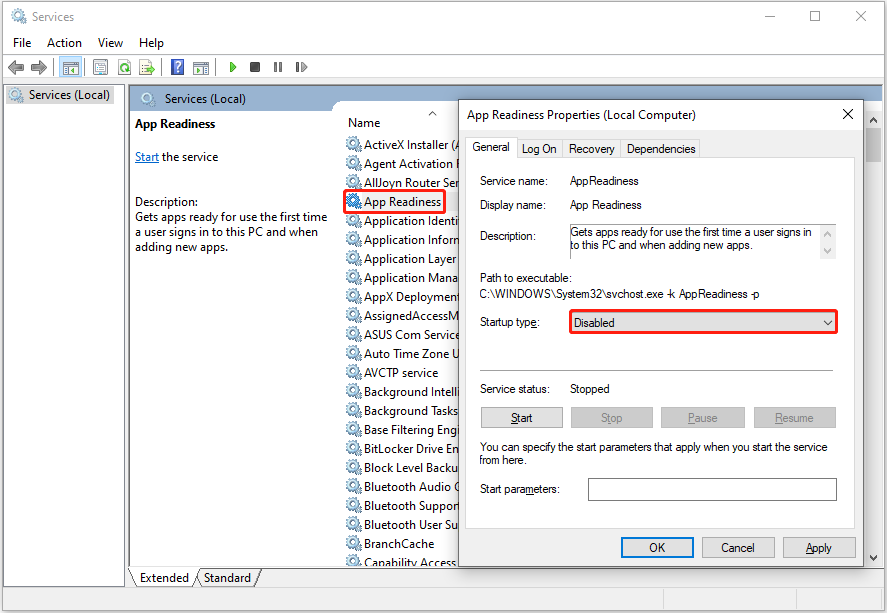Click the Show/Hide Console Tree toolbar icon
887x613 pixels.
(70, 67)
